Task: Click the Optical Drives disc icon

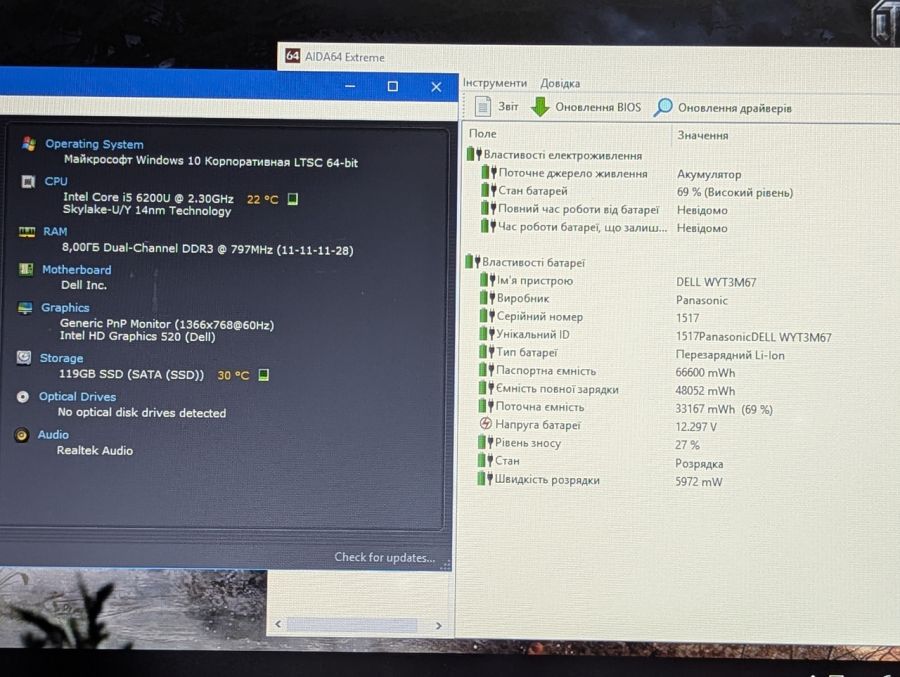Action: [x=22, y=397]
